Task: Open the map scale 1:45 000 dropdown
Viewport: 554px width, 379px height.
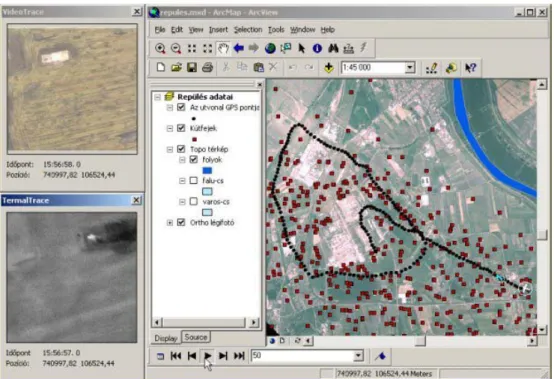Action: (x=409, y=67)
